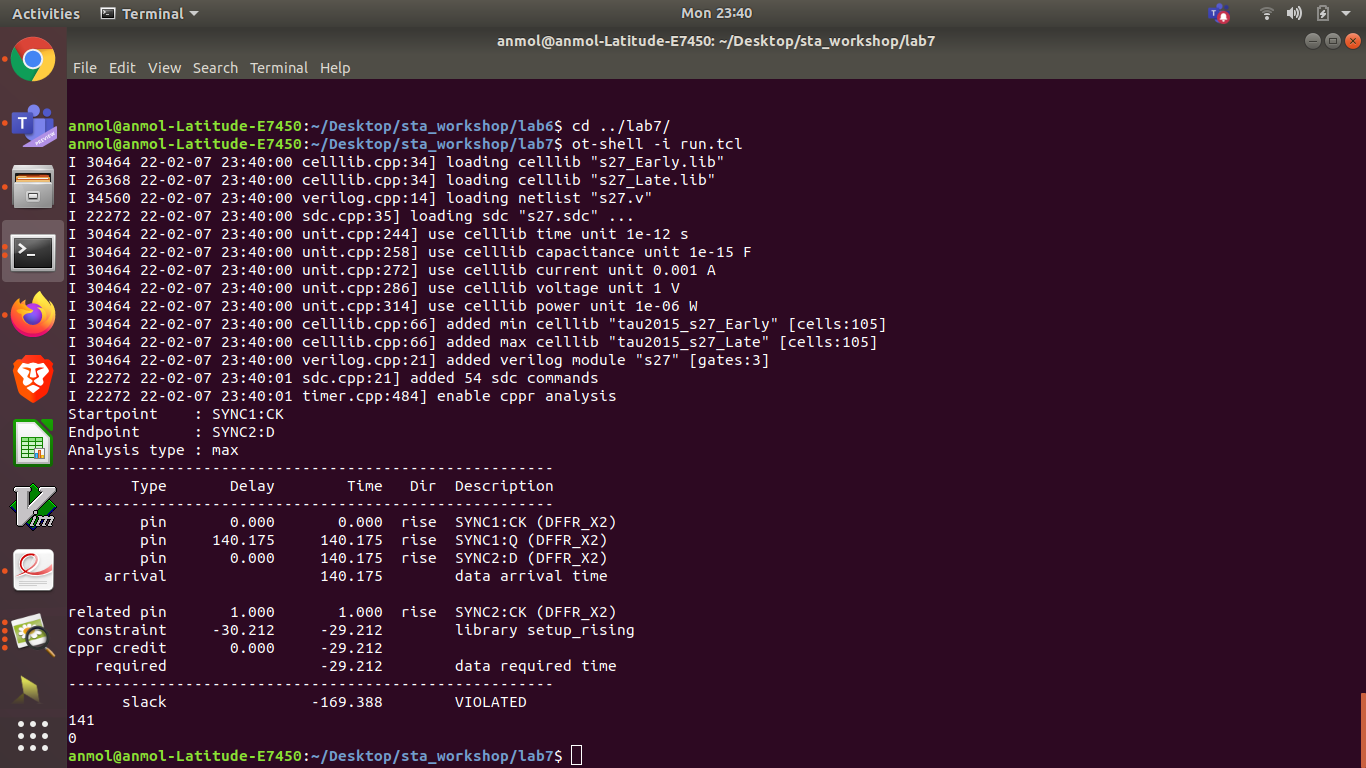
Task: Click the Activities button
Action: click(x=45, y=13)
